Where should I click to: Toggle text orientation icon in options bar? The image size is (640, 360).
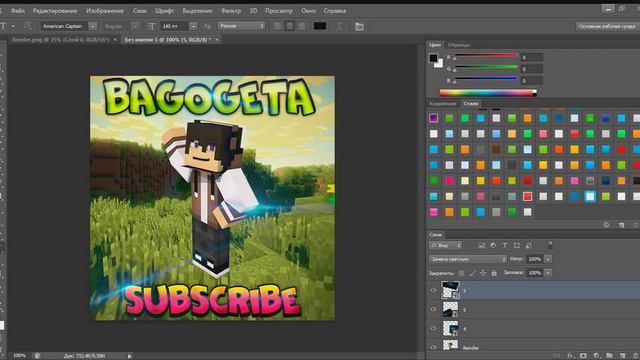[x=28, y=26]
